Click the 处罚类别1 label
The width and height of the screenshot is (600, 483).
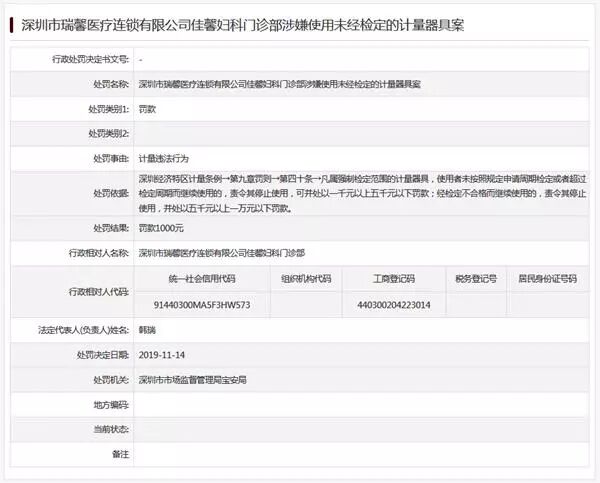pyautogui.click(x=109, y=109)
